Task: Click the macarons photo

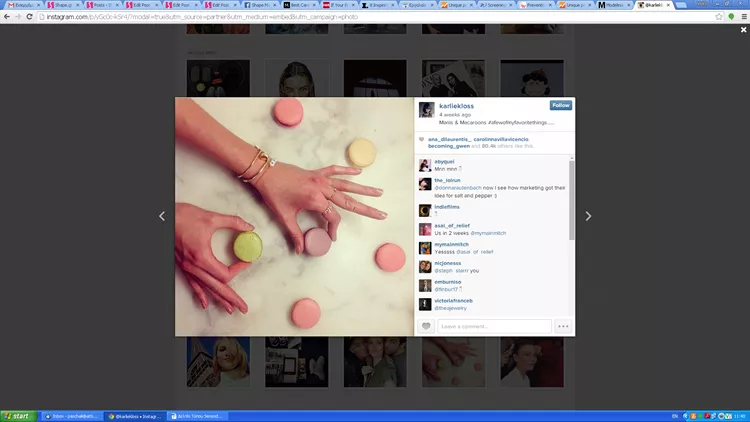Action: (295, 216)
